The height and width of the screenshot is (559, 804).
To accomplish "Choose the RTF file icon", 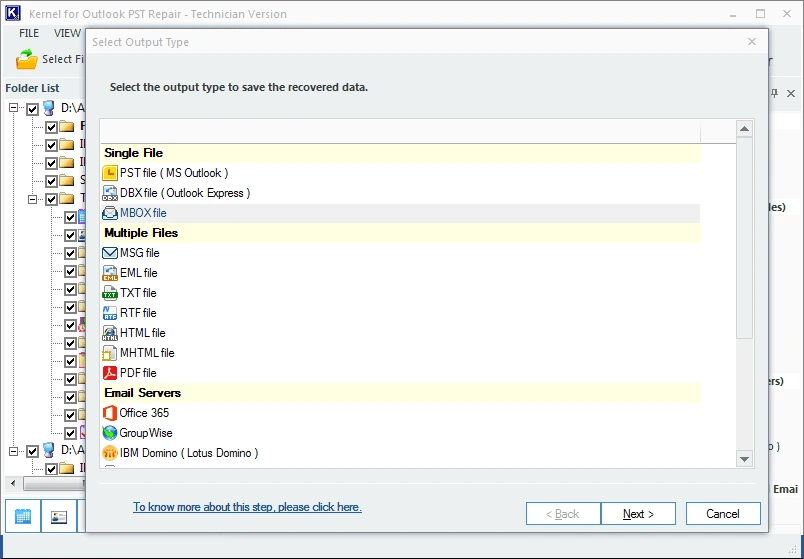I will click(110, 313).
